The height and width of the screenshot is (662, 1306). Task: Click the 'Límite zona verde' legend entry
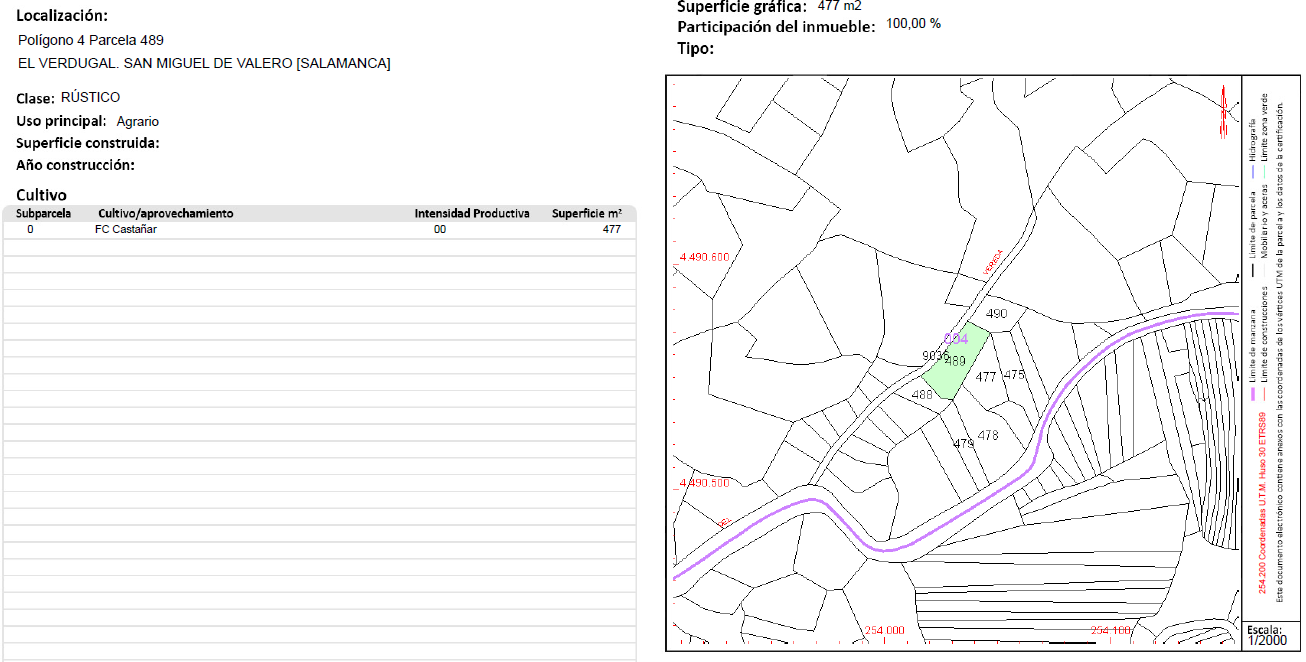(x=1264, y=127)
